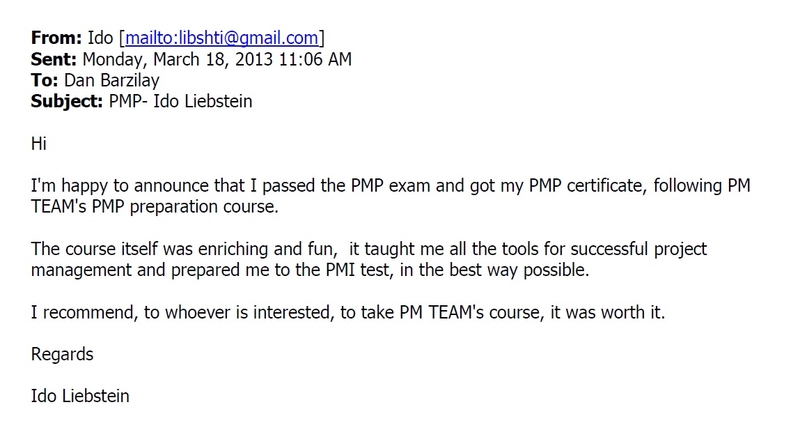This screenshot has width=800, height=430.
Task: Click the Regards closing line
Action: tap(62, 355)
